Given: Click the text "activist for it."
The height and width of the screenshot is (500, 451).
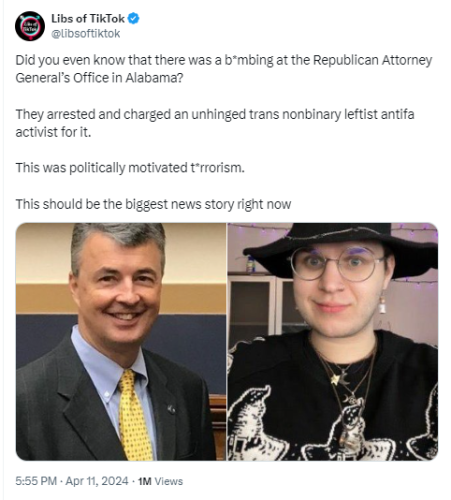Looking at the screenshot, I should point(53,132).
